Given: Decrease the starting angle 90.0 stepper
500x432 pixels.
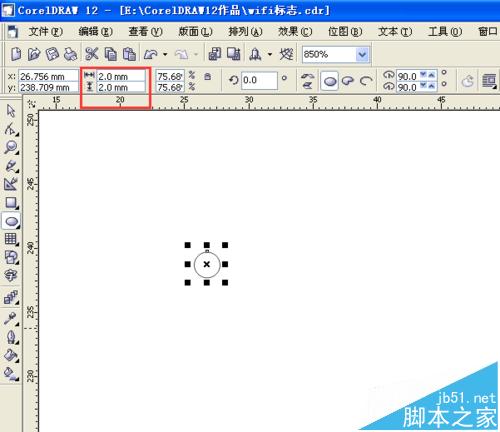Looking at the screenshot, I should click(x=423, y=75).
